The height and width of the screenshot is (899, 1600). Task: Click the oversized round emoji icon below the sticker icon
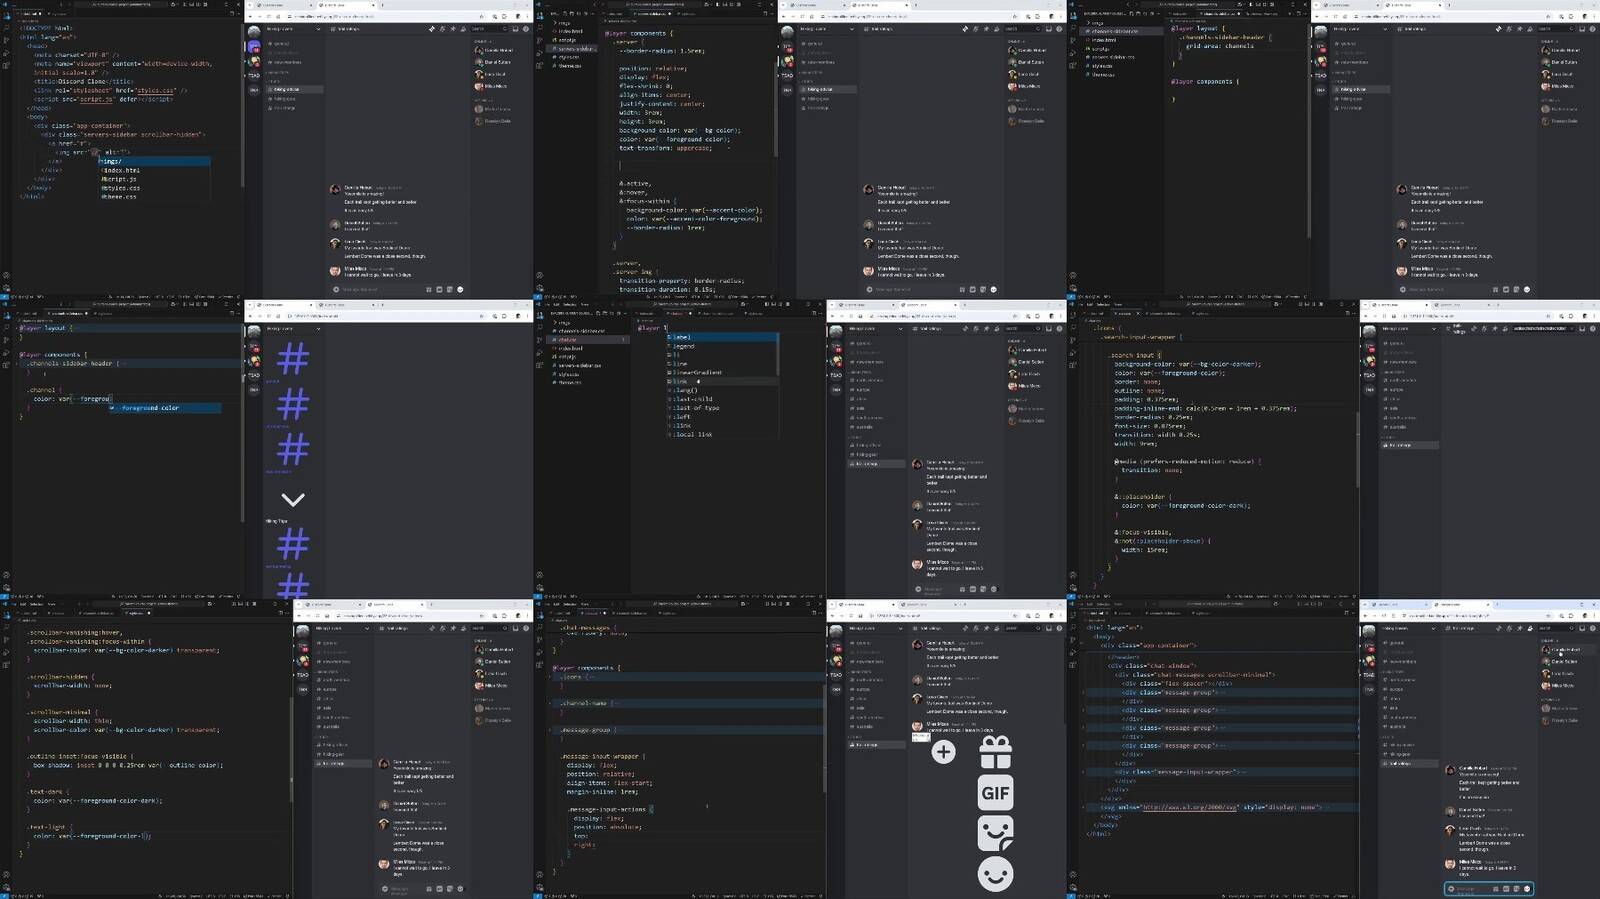point(995,874)
